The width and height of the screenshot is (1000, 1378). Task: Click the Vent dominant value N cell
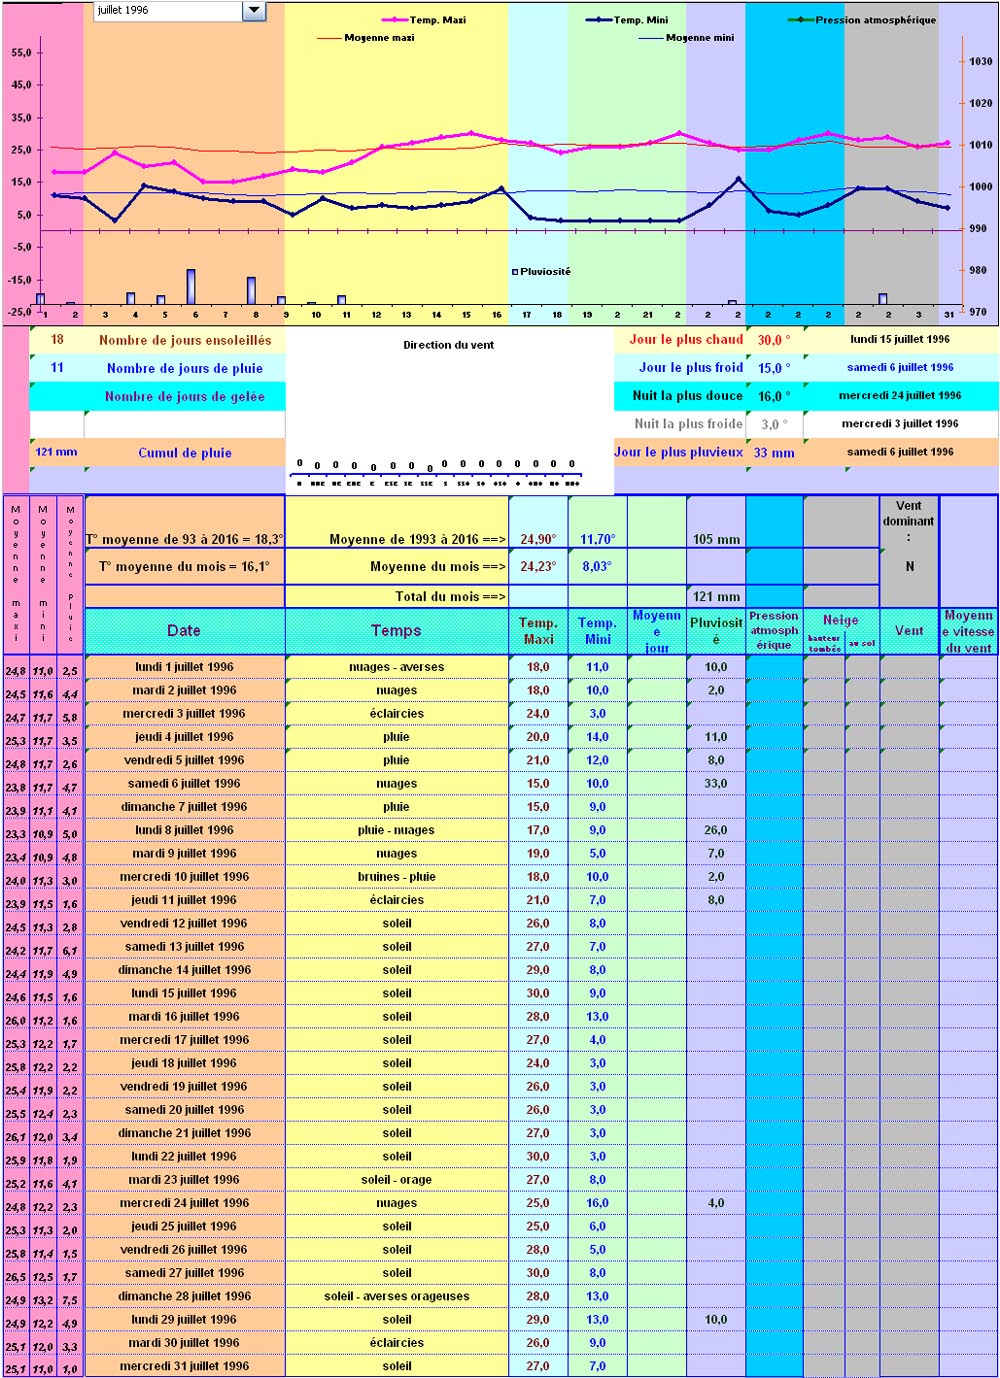pos(909,566)
